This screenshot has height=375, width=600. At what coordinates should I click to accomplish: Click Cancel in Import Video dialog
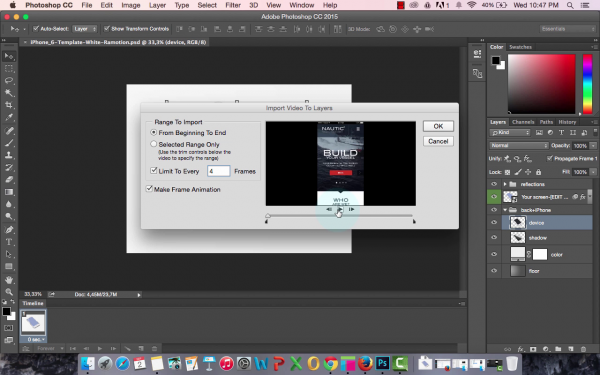[x=438, y=141]
